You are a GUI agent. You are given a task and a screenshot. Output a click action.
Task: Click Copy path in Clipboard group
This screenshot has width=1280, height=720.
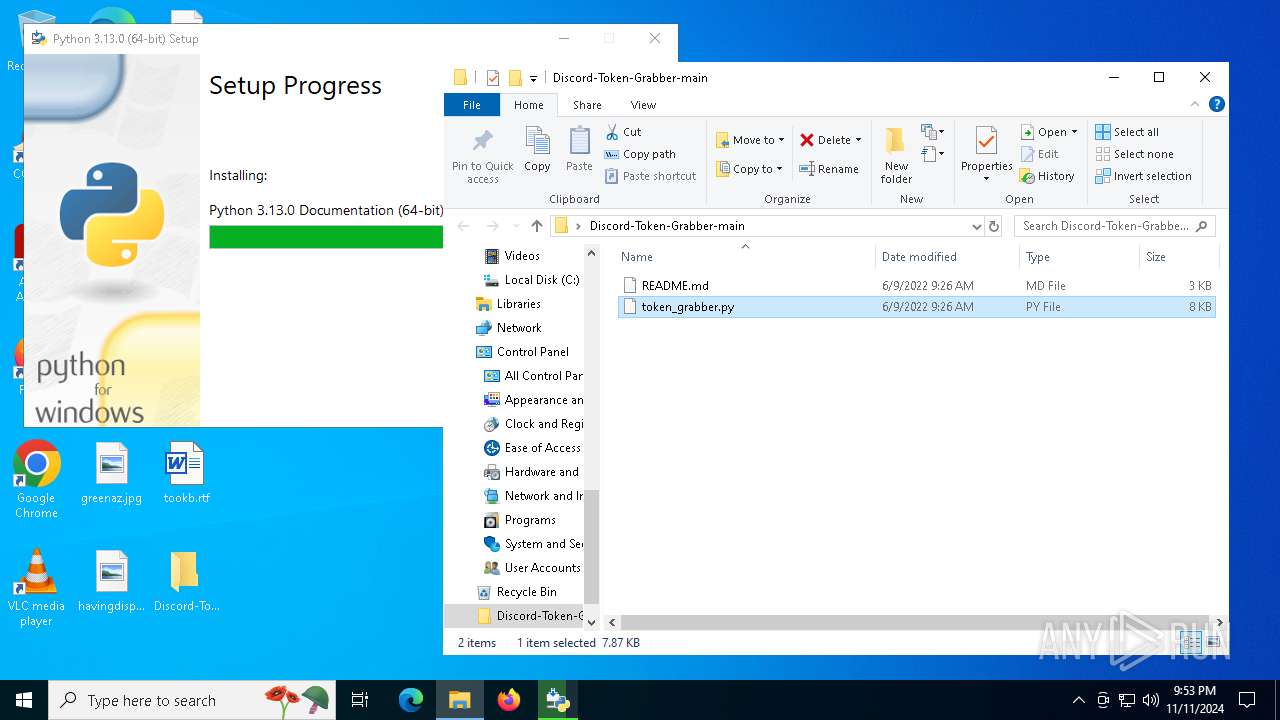640,154
